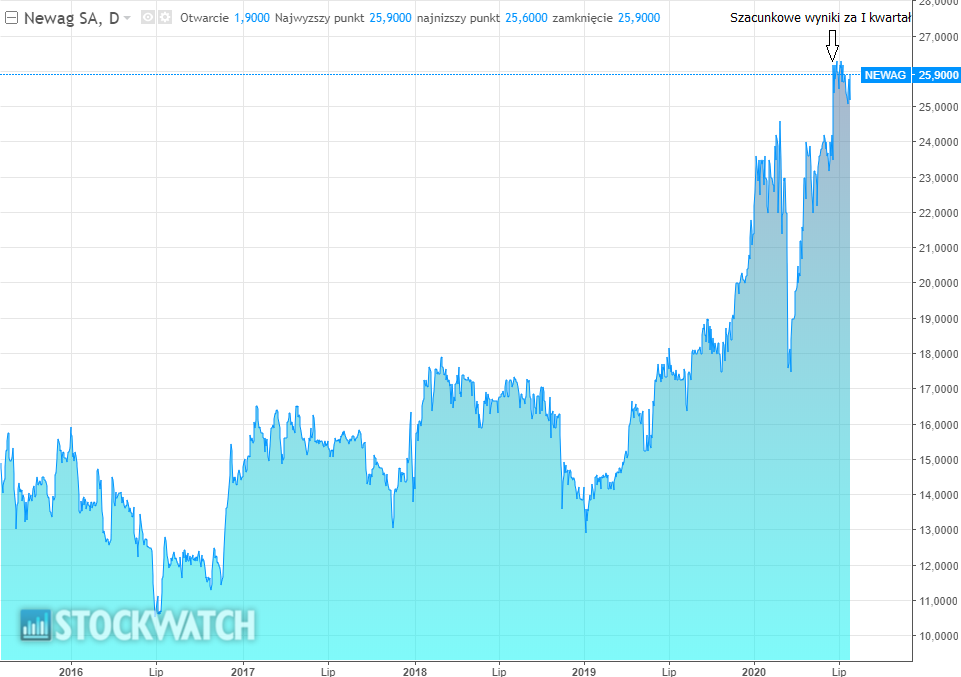Click the 12,0000 price axis label

(x=938, y=566)
